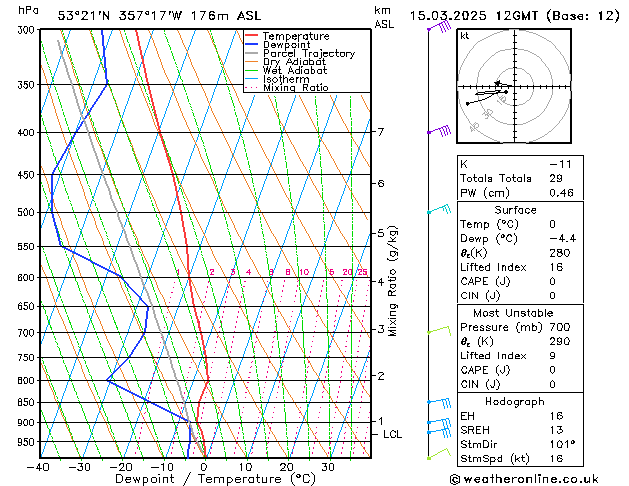Viewport: 629px width, 486px height.
Task: Click the StmDir value 101°
Action: point(562,444)
